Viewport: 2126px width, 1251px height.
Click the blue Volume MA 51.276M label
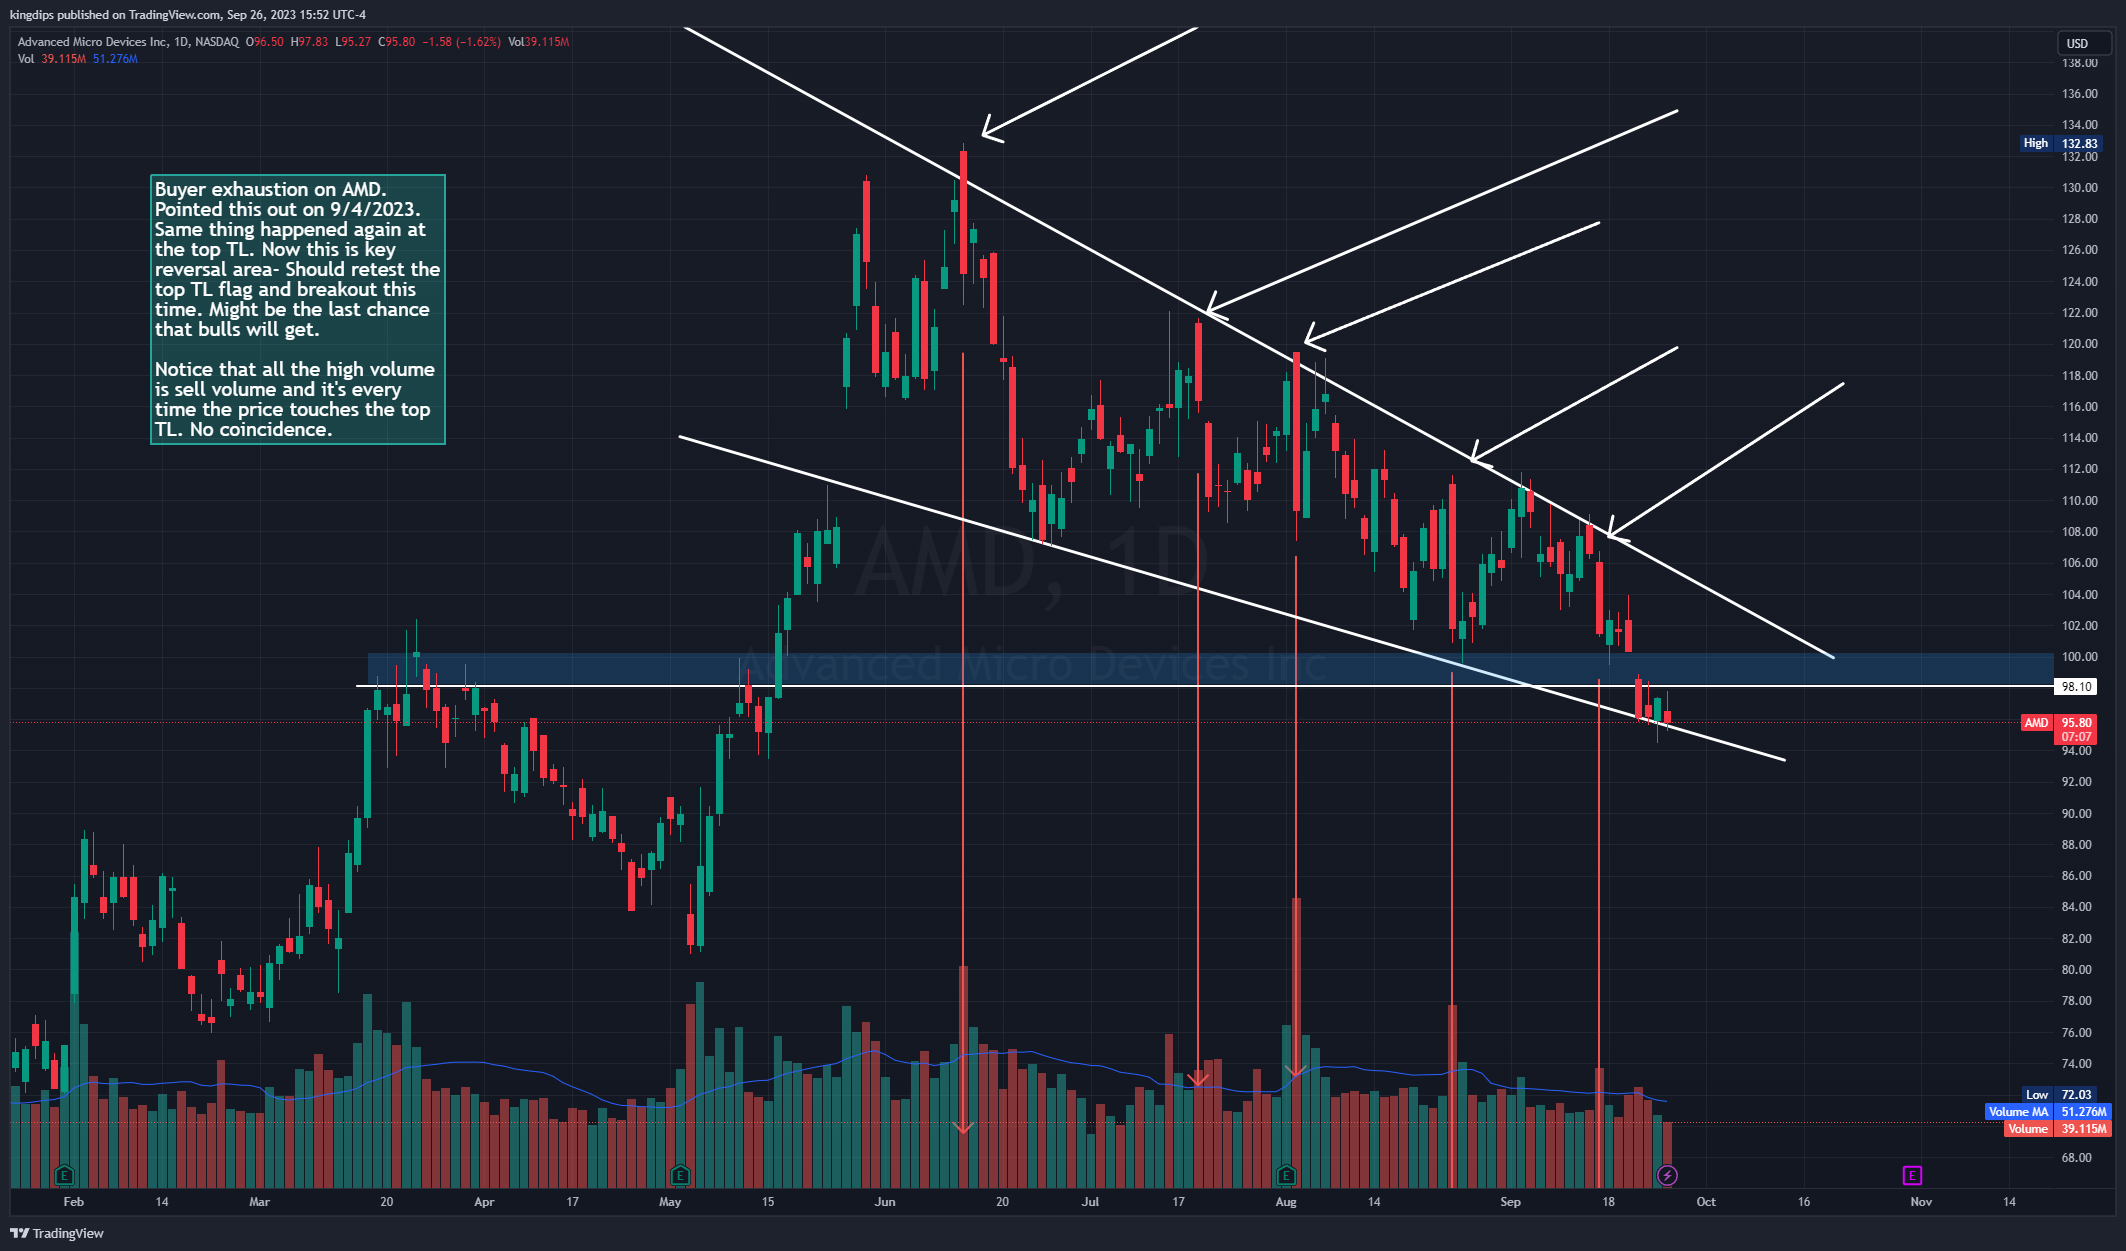[2047, 1111]
